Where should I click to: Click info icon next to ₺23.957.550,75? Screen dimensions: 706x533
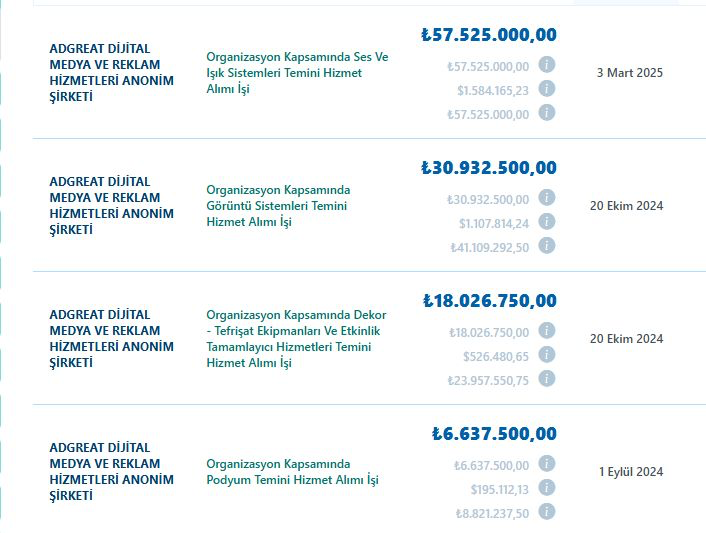(547, 379)
